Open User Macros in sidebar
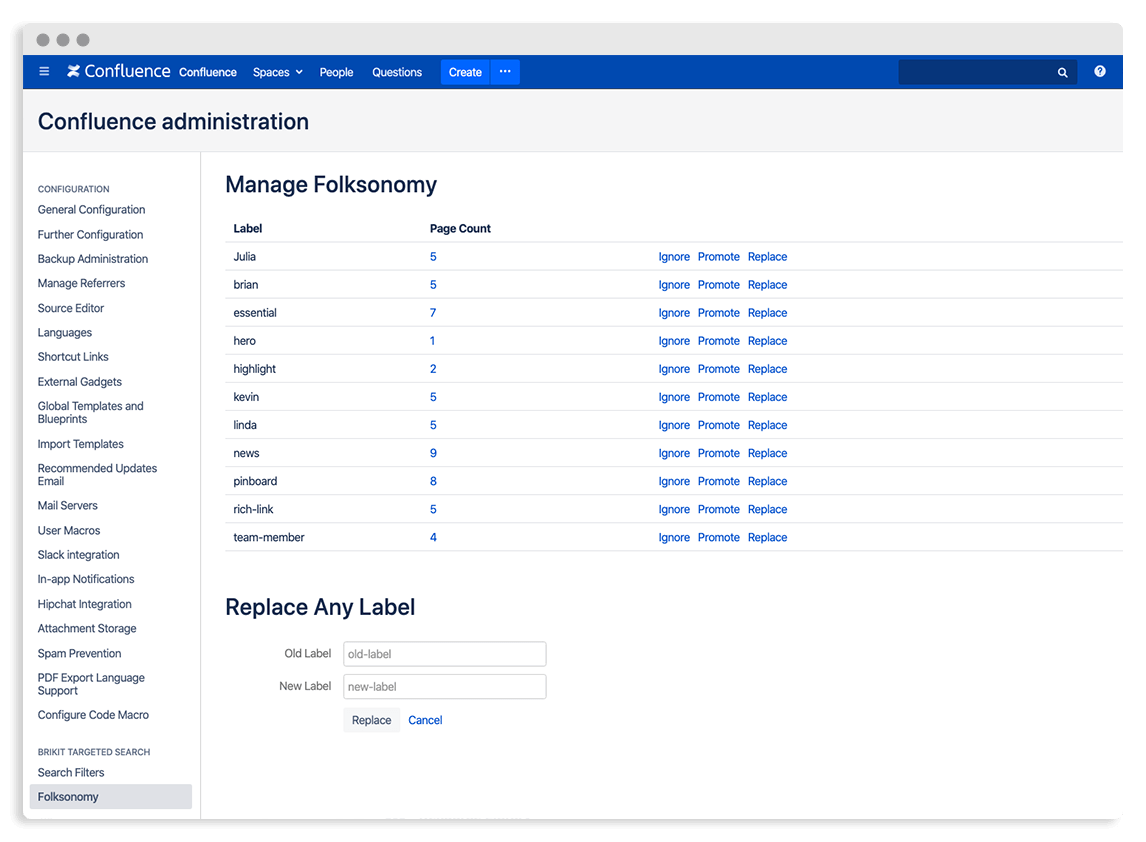 [69, 531]
